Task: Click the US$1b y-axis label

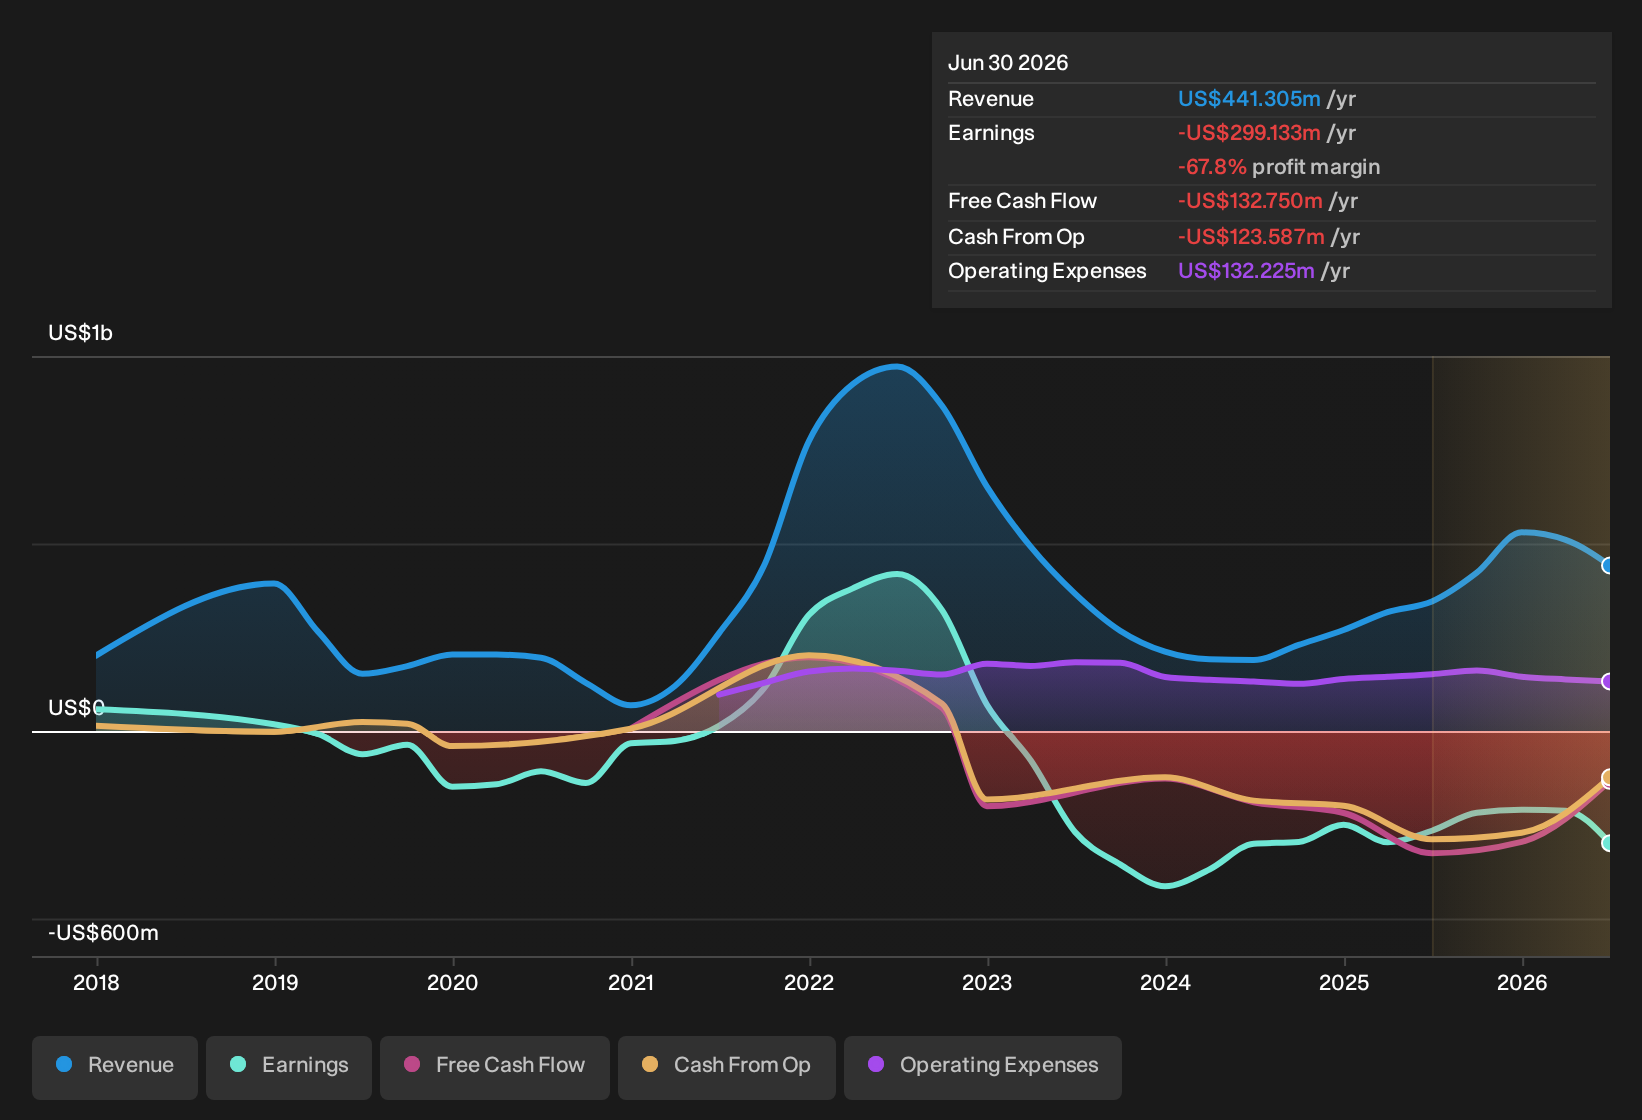Action: [x=81, y=333]
